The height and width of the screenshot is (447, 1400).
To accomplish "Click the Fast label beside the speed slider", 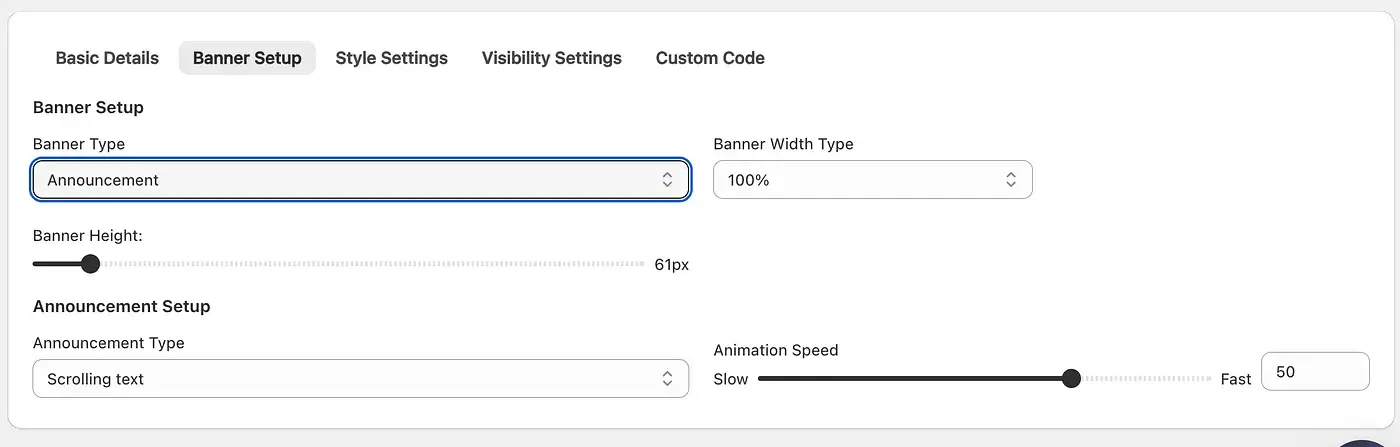I will [x=1236, y=379].
